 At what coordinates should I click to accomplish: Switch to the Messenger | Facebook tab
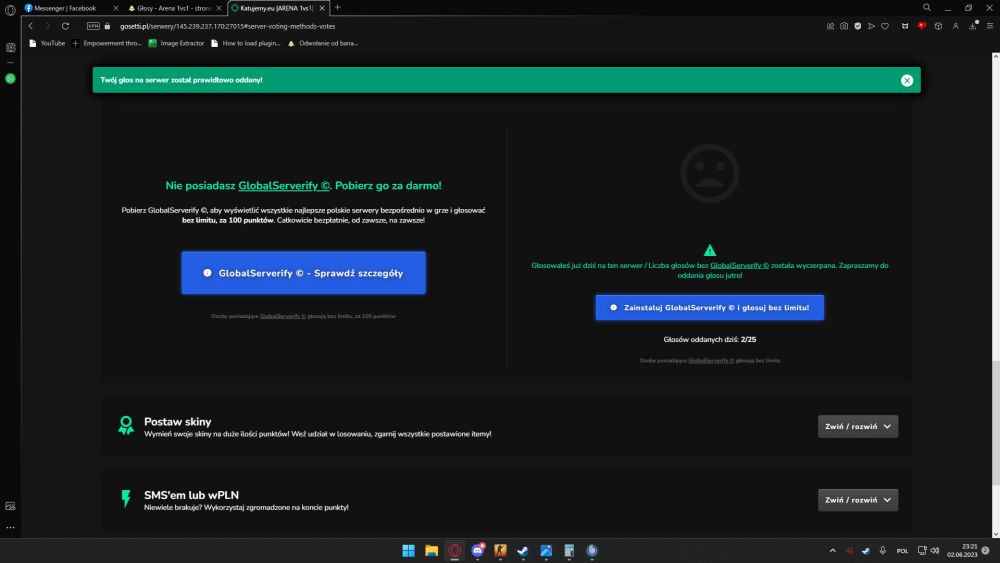[64, 8]
